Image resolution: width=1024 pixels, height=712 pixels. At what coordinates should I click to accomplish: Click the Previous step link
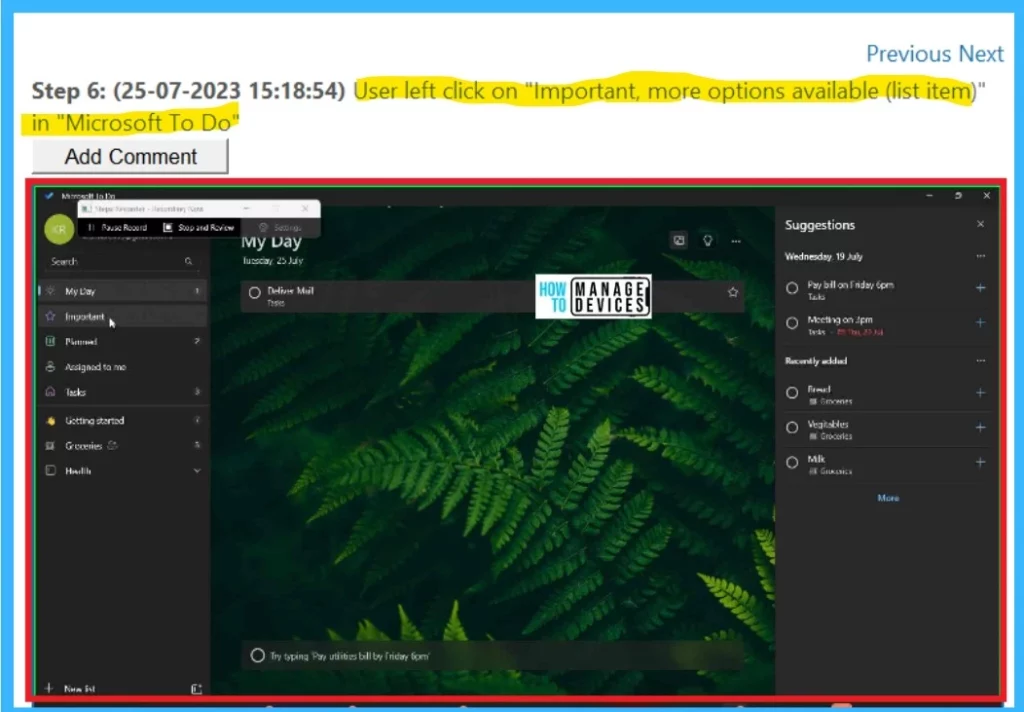pyautogui.click(x=909, y=54)
